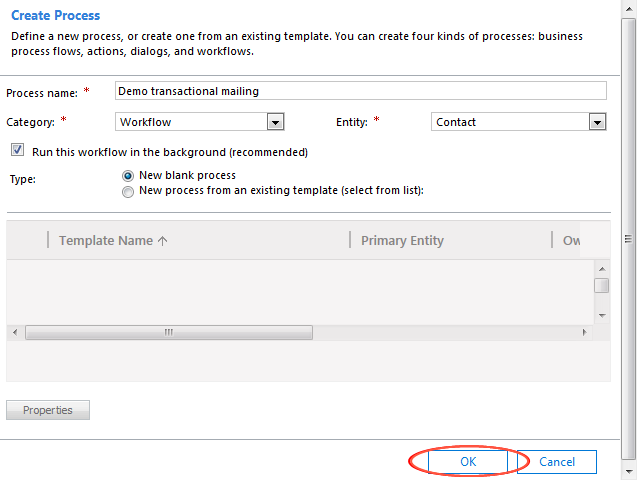Screen dimensions: 637x480
Task: Click the horizontal scrollbar thumb in template list
Action: [x=168, y=332]
